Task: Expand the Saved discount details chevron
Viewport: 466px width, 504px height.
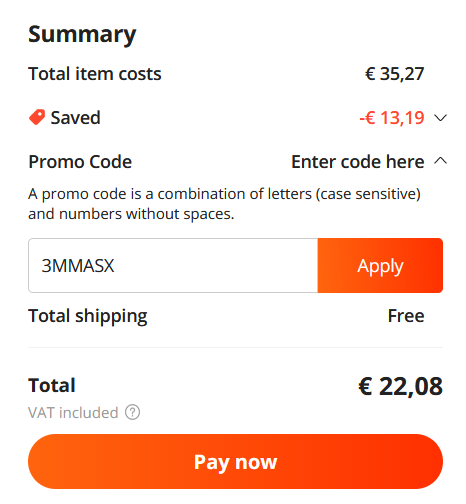Action: click(x=441, y=118)
